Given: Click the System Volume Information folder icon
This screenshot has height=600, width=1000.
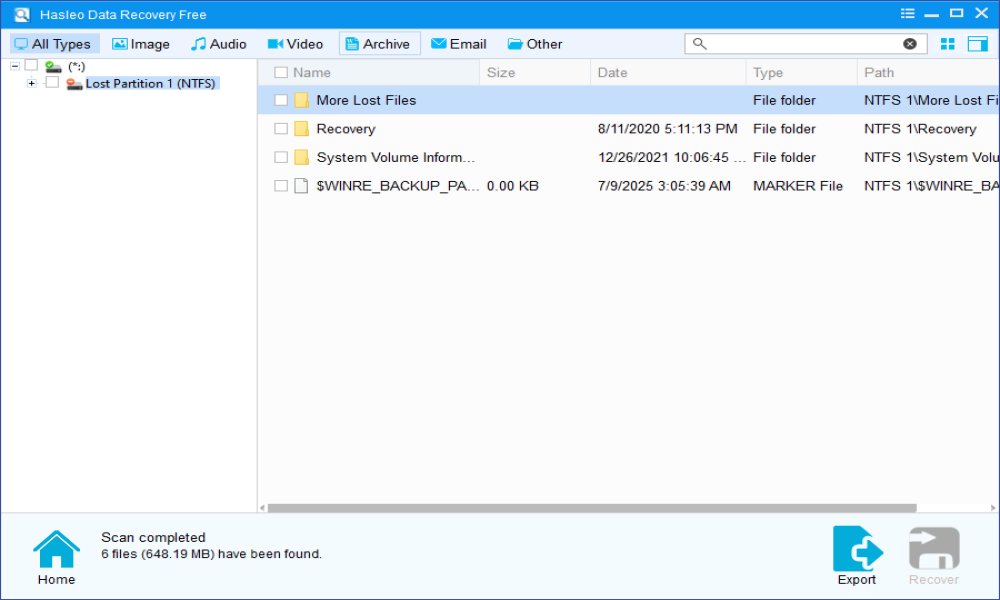Looking at the screenshot, I should (x=302, y=157).
